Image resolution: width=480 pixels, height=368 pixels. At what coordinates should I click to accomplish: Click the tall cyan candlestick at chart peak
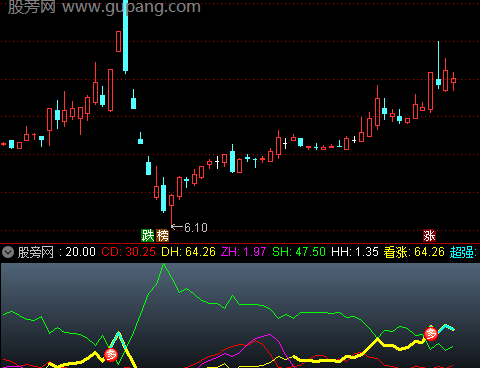(x=125, y=37)
